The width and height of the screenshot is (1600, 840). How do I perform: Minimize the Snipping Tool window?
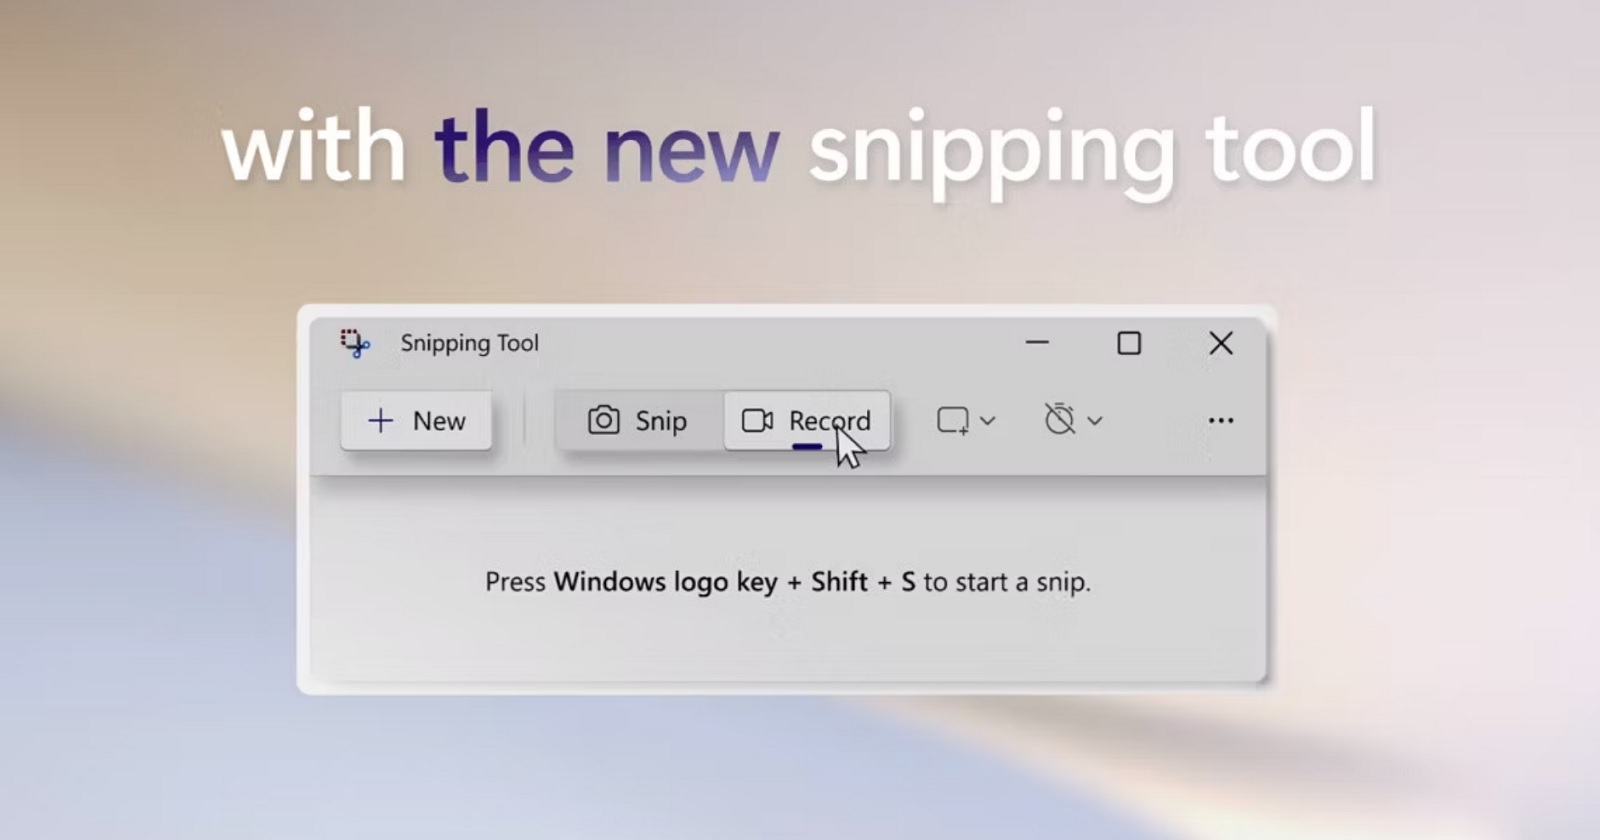1037,343
